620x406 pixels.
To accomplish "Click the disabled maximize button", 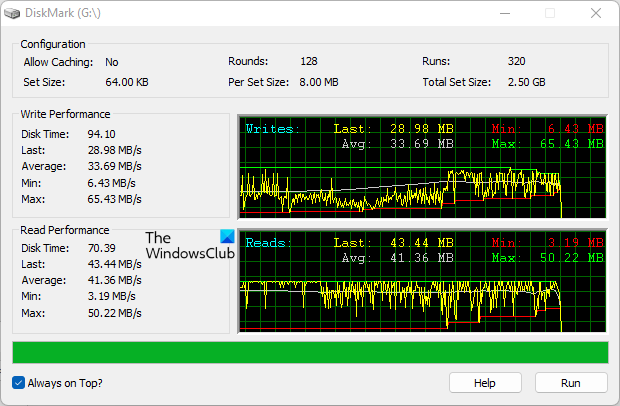I will [x=550, y=13].
